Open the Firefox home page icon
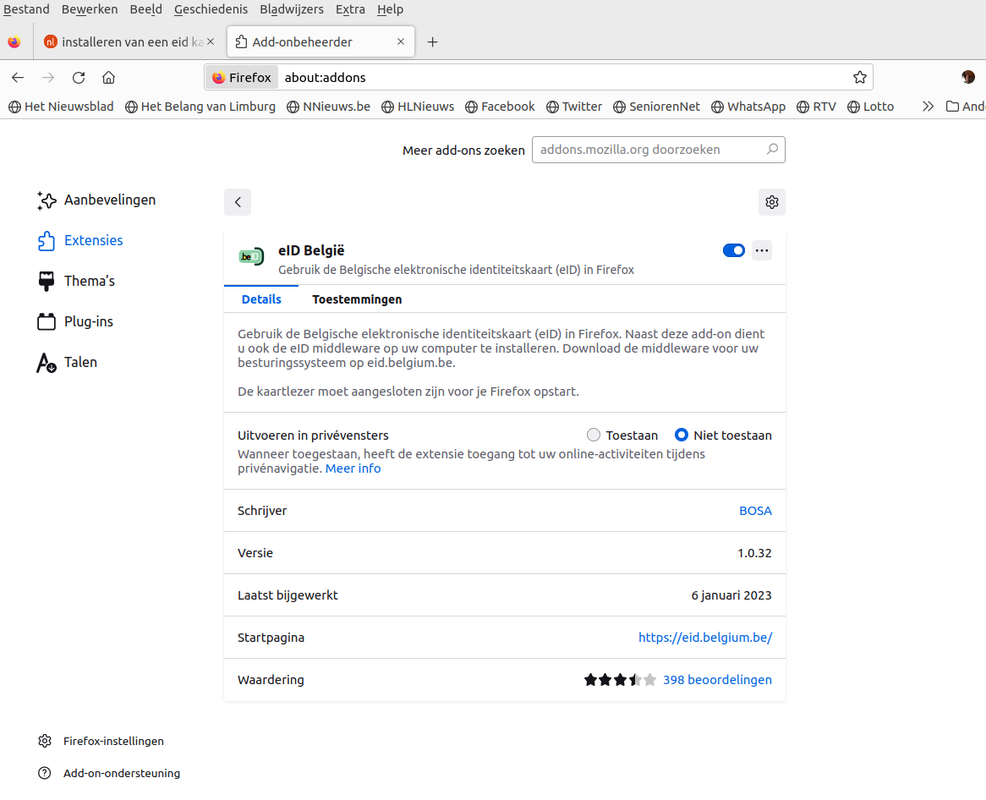Viewport: 986px width, 800px height. (109, 77)
